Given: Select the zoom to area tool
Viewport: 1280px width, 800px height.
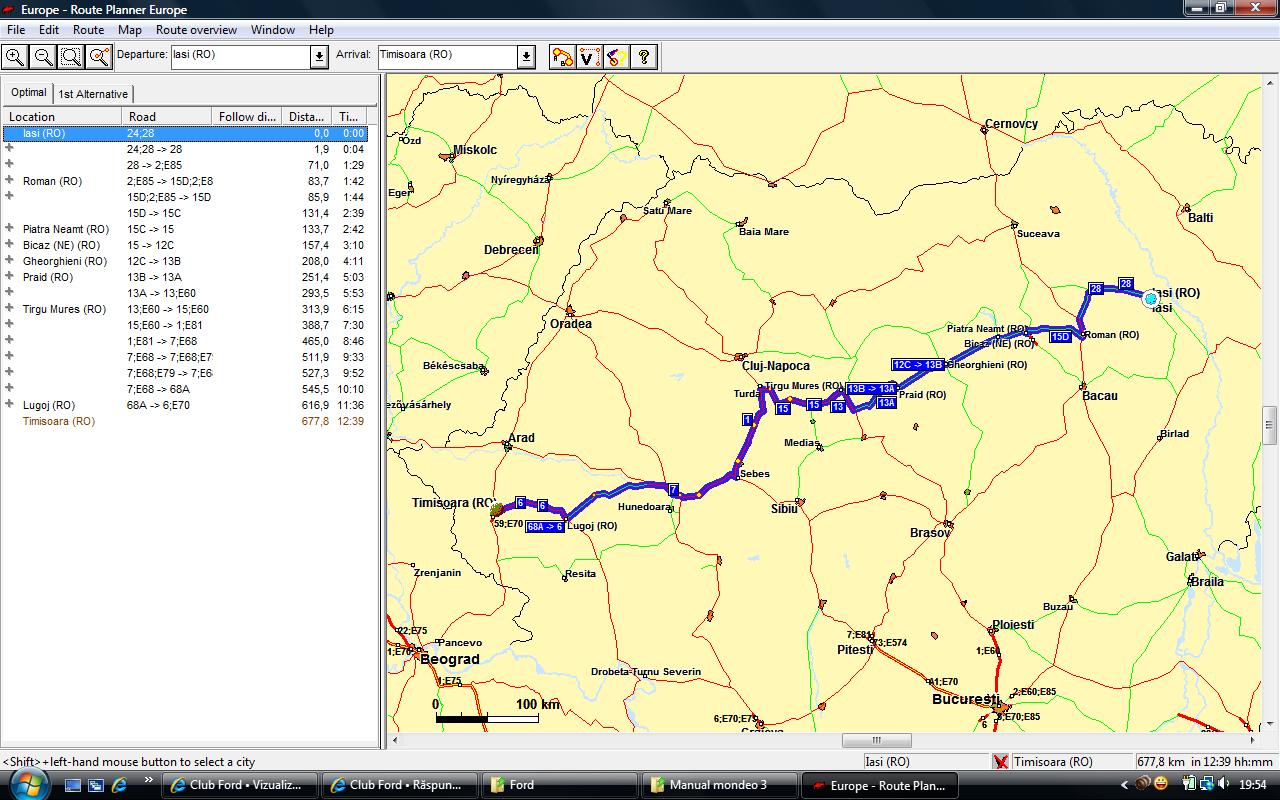Looking at the screenshot, I should [x=71, y=57].
